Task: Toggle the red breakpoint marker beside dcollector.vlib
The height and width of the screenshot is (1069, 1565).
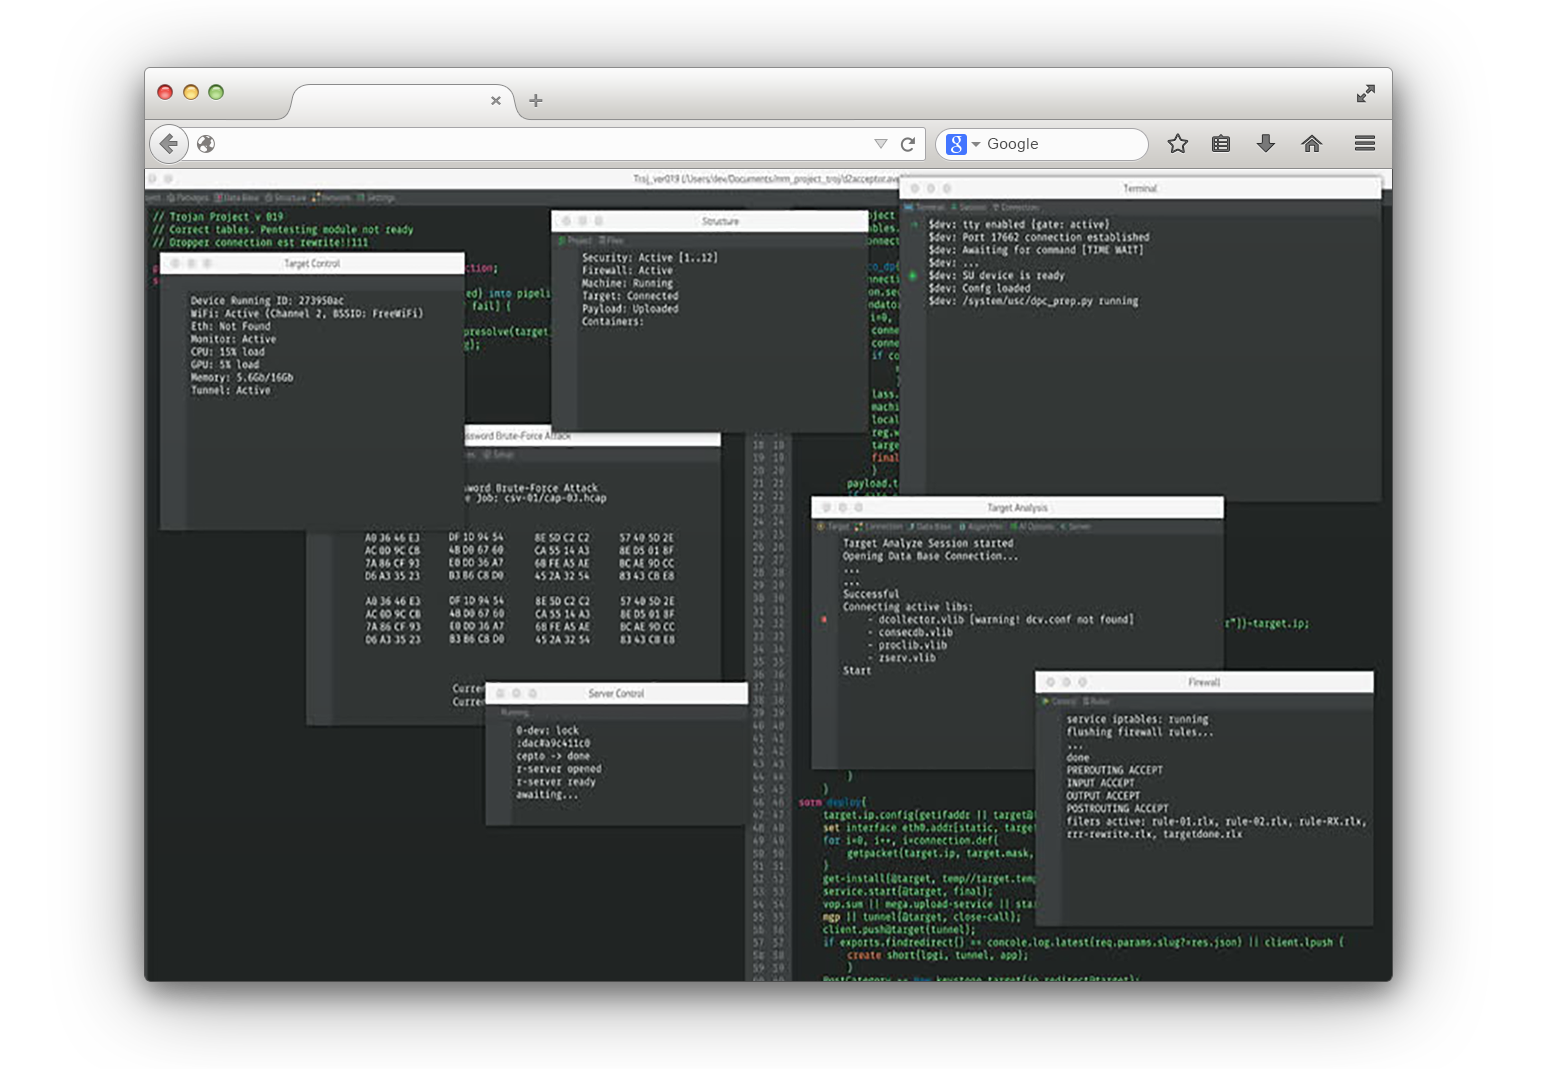Action: [824, 620]
